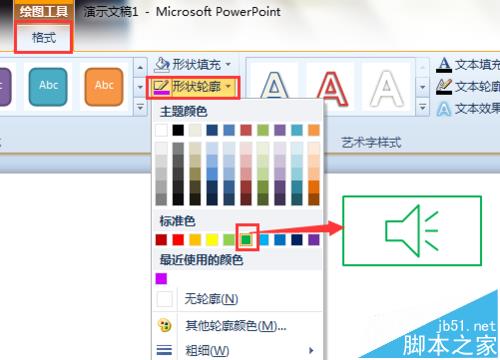Click the Shape Fill paint bucket icon
The image size is (500, 360).
click(162, 64)
